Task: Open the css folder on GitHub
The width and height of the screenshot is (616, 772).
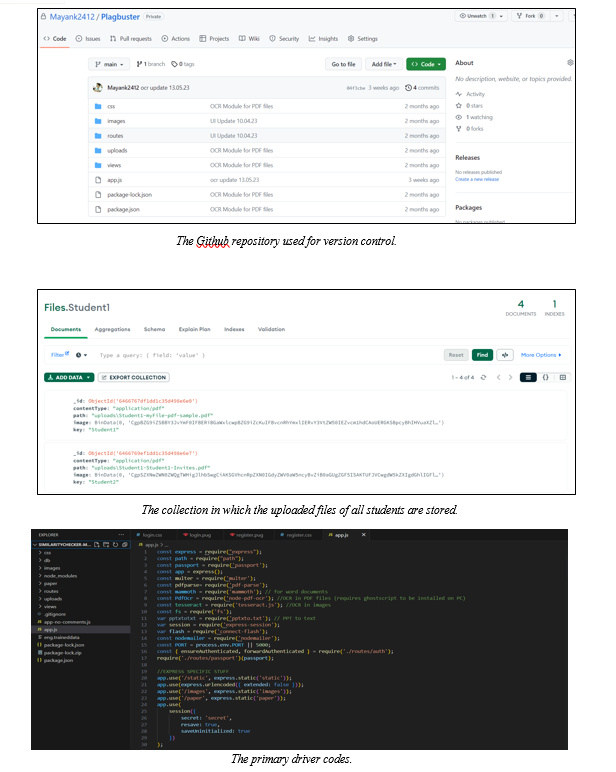Action: 111,106
